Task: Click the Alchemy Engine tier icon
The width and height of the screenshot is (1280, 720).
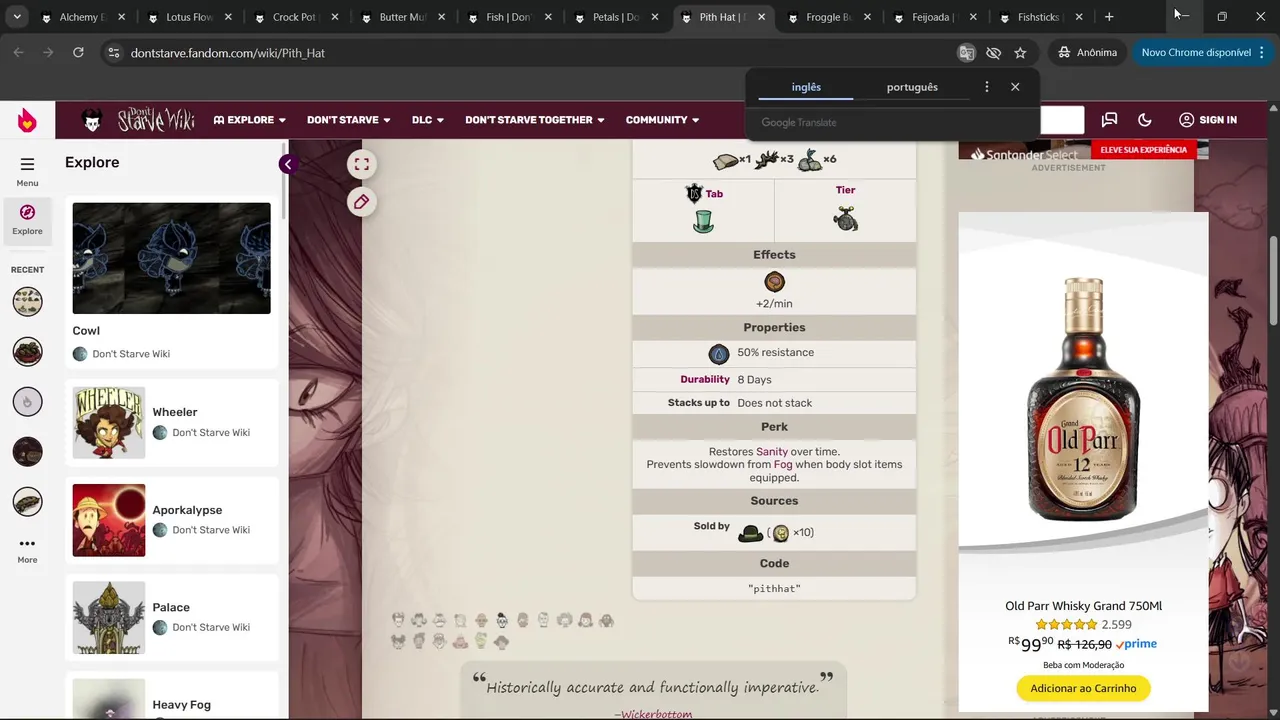Action: pyautogui.click(x=846, y=218)
